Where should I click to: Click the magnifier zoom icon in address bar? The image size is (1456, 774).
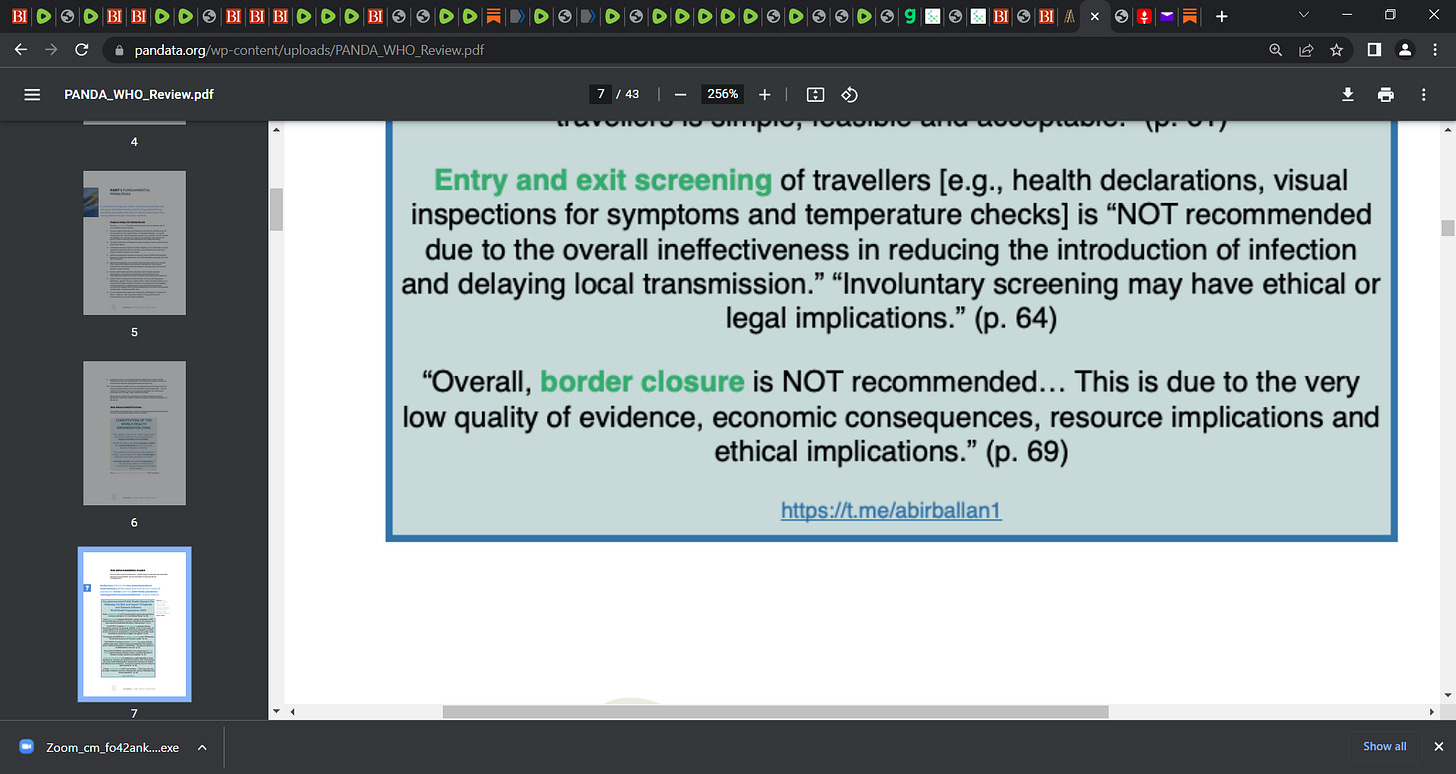pyautogui.click(x=1275, y=49)
